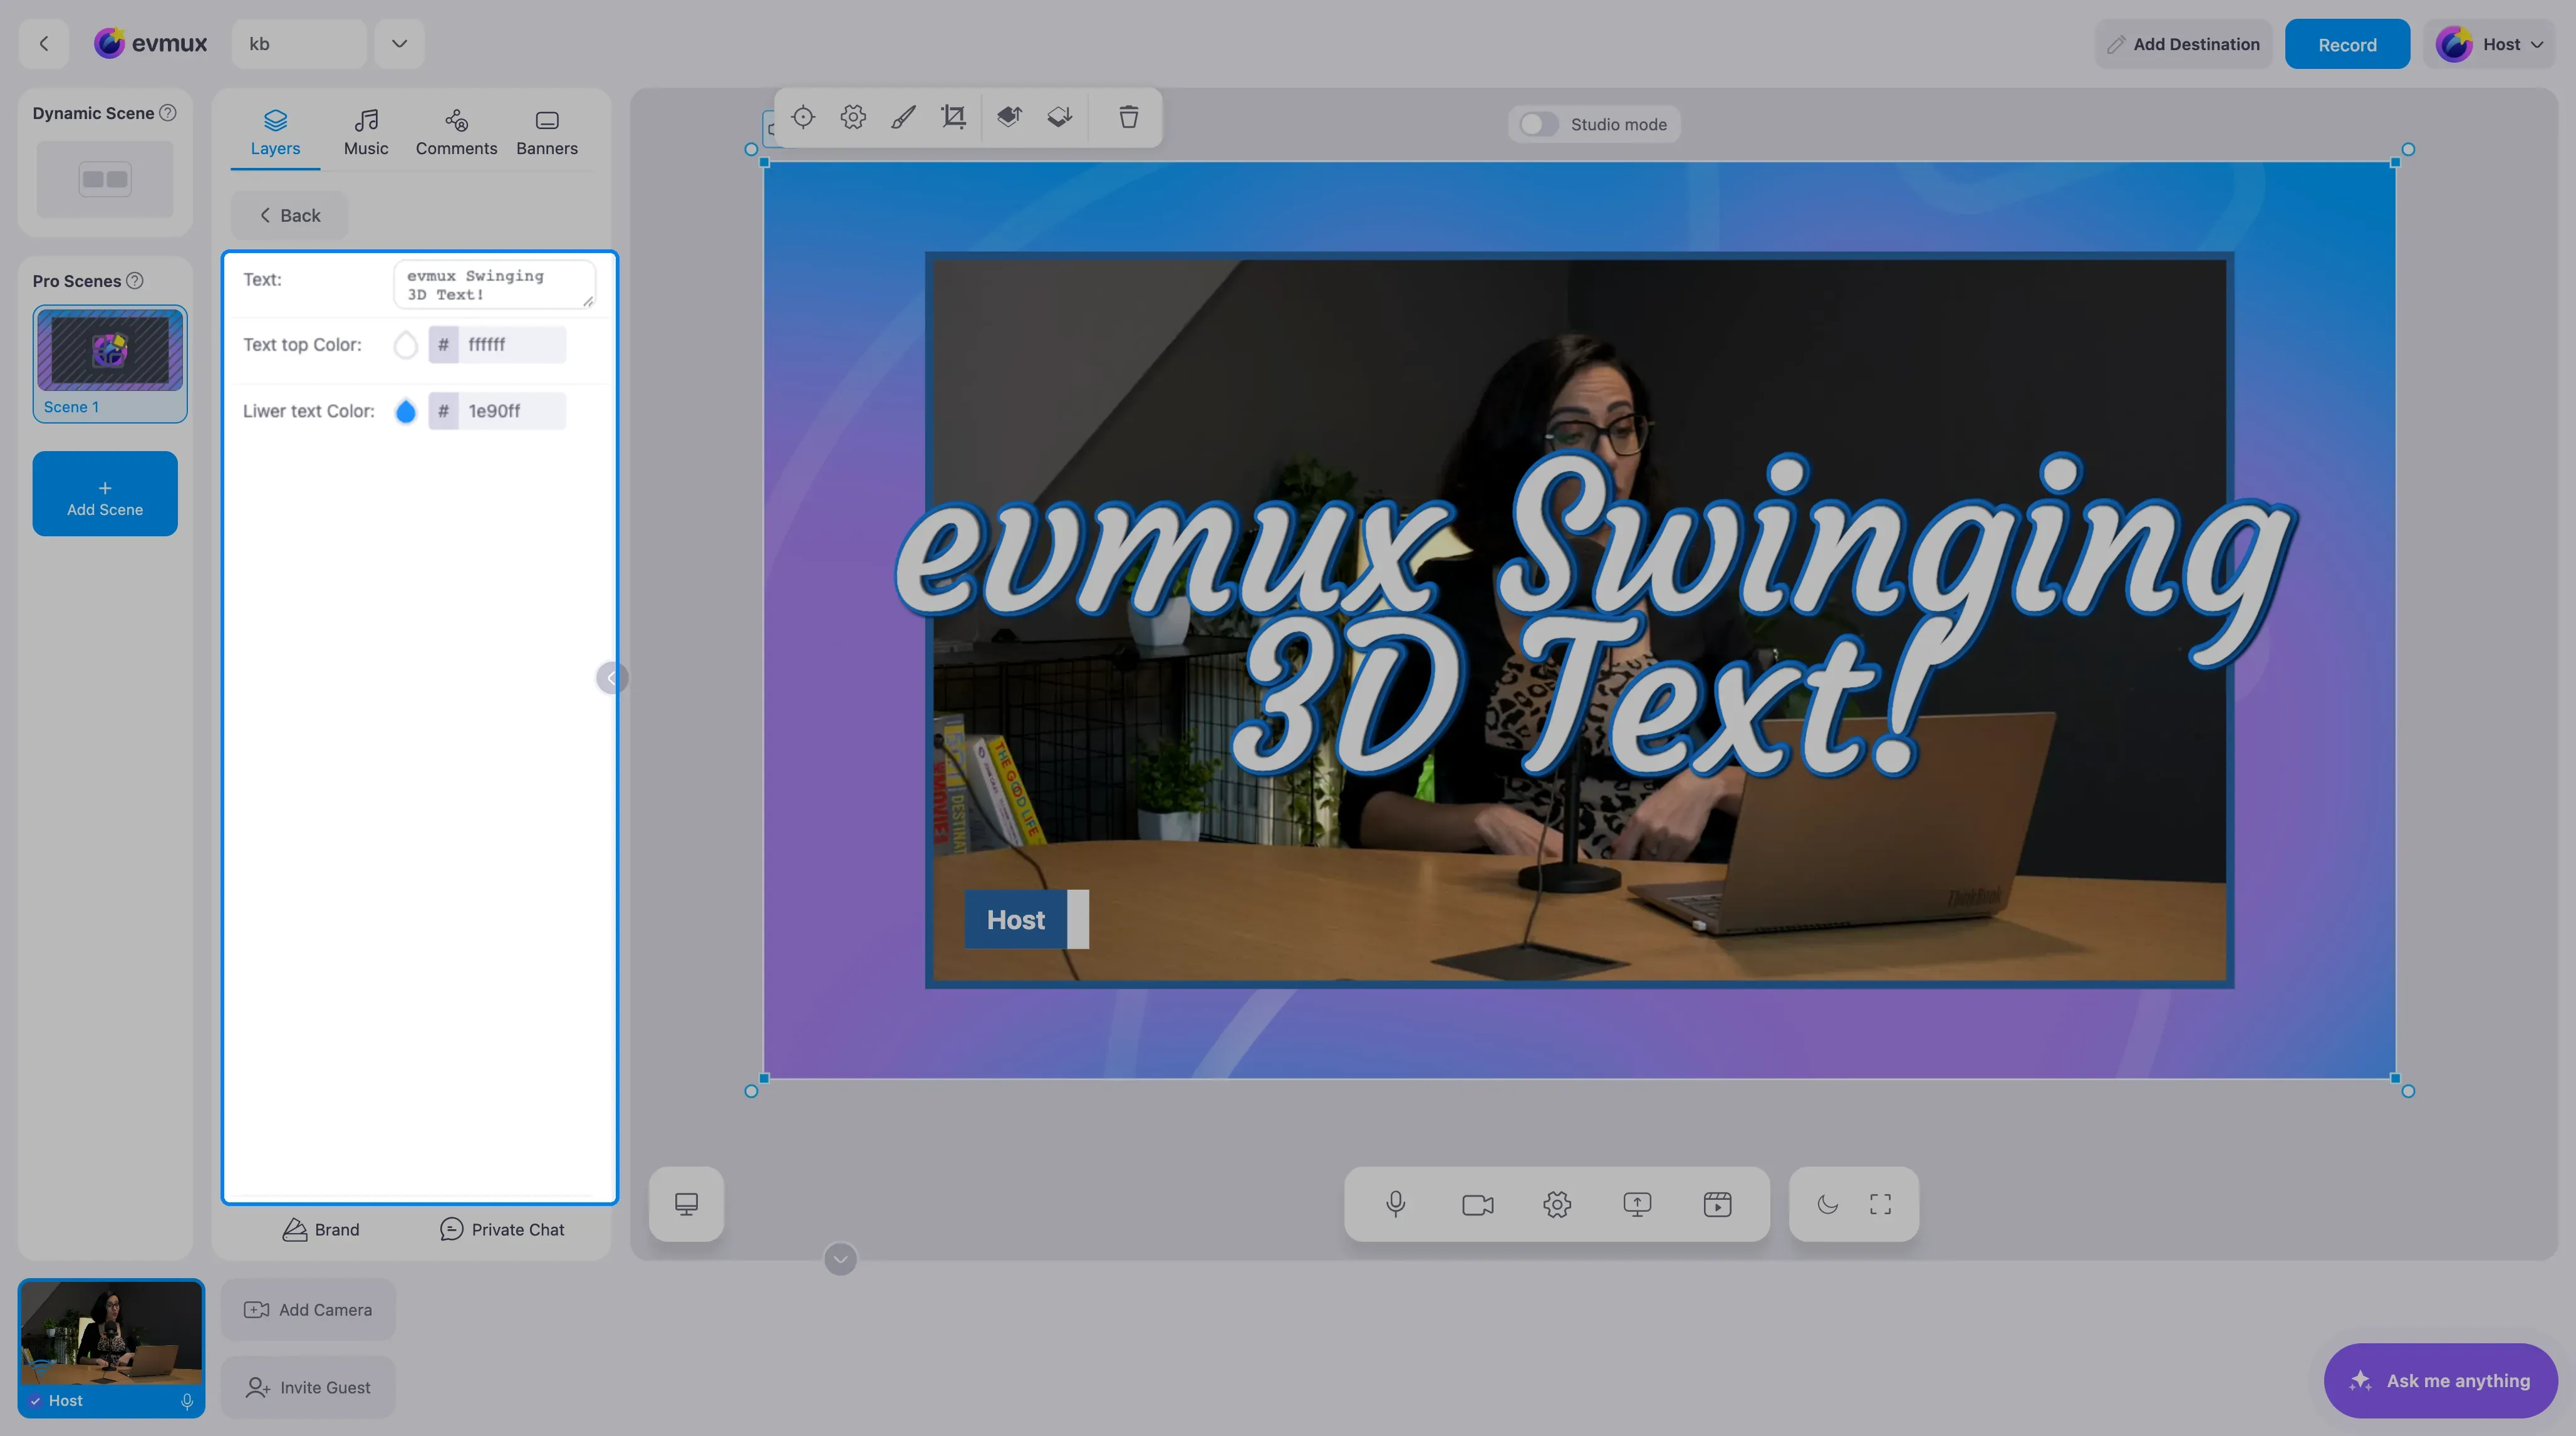
Task: Open Dynamic Scene help question mark
Action: [168, 113]
